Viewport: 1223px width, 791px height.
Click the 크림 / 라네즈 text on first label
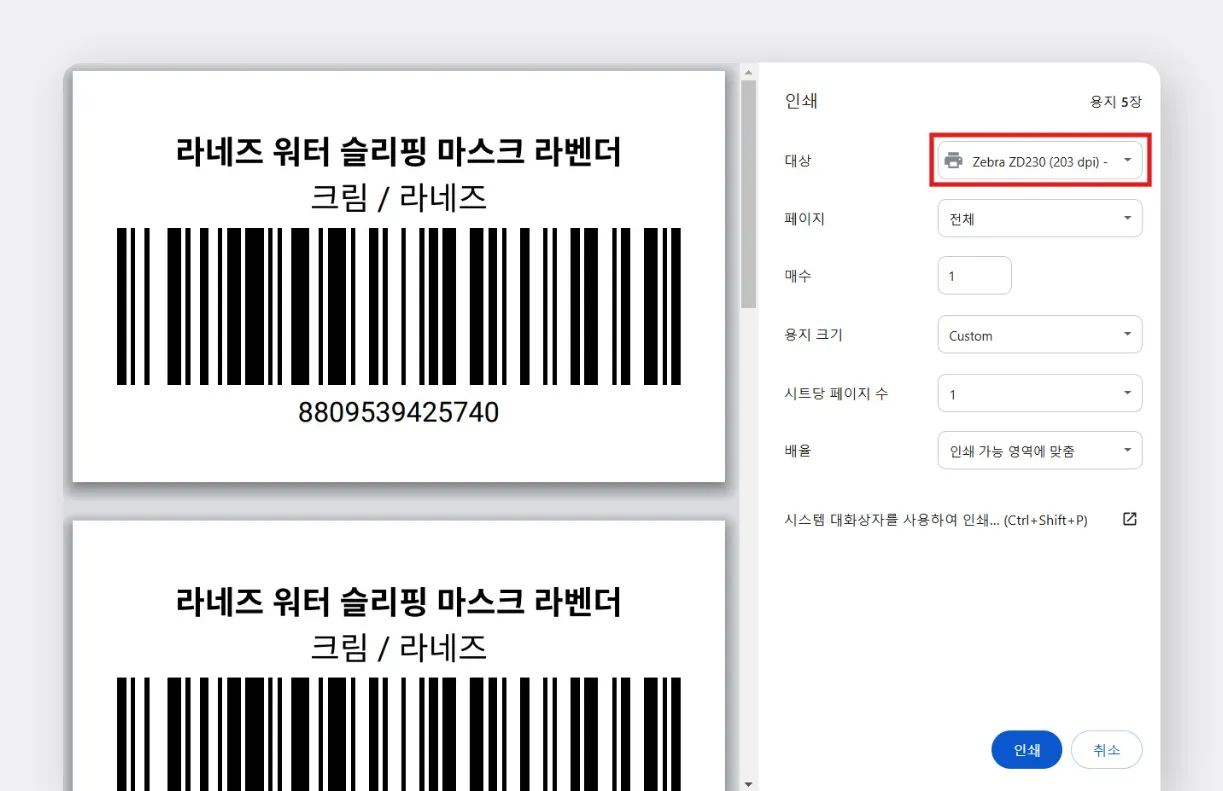pyautogui.click(x=399, y=198)
